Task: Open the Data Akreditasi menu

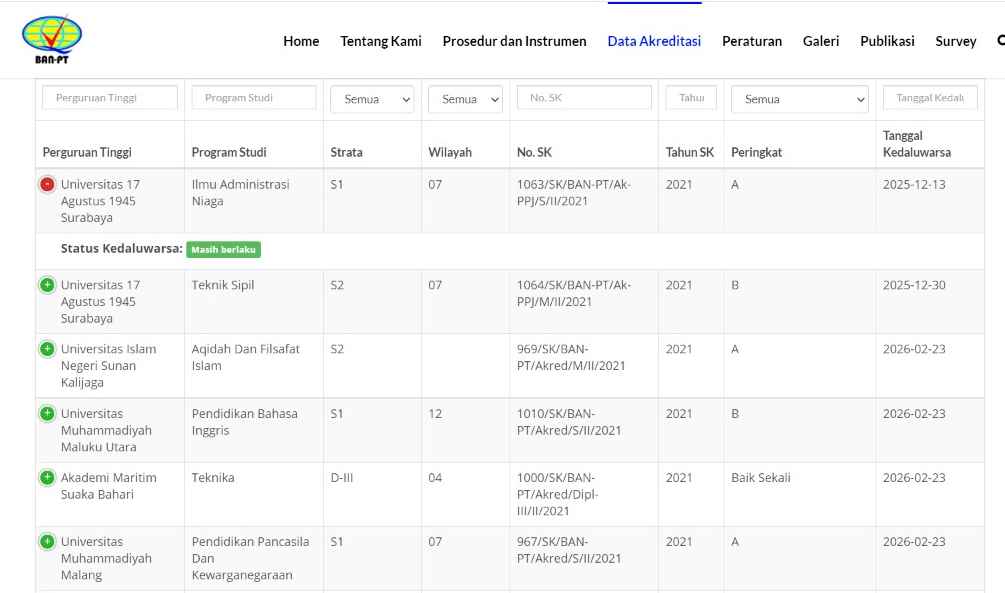Action: click(x=654, y=41)
